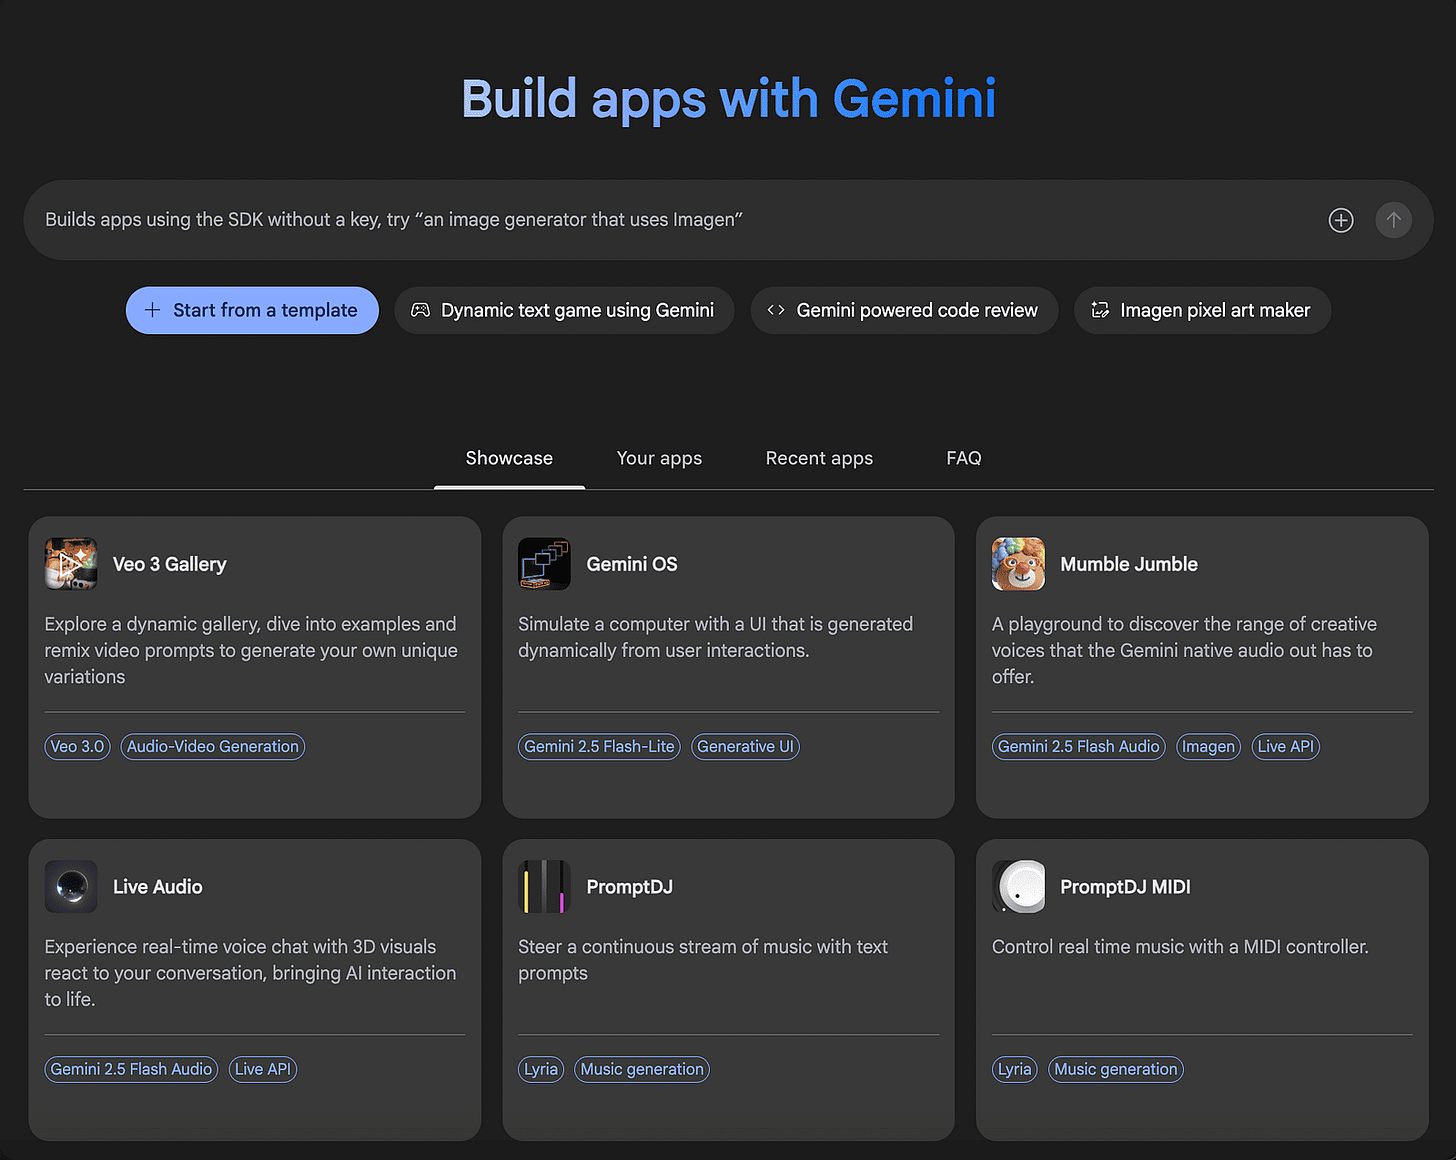
Task: Click Gemini 2.5 Flash Audio tag on Mumble Jumble
Action: pos(1078,747)
